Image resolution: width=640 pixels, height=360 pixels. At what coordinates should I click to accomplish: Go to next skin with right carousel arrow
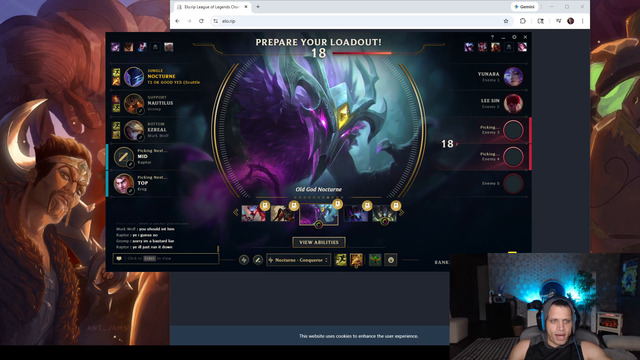click(402, 212)
